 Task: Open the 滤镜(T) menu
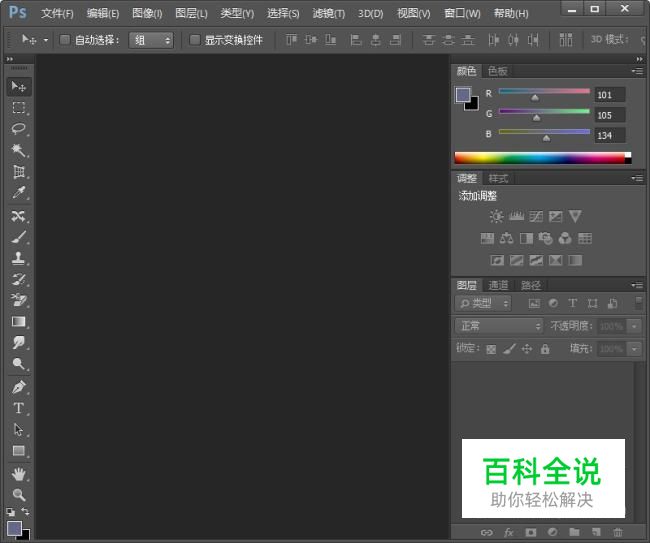[x=328, y=13]
